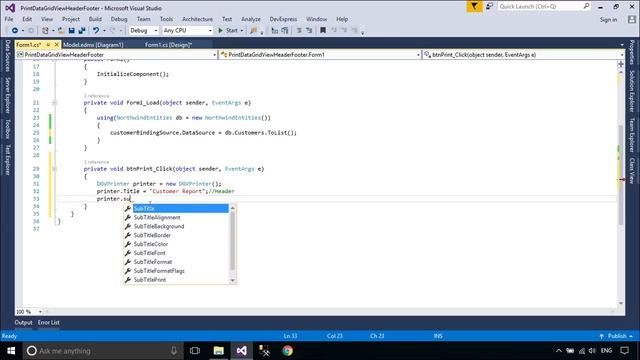Image resolution: width=640 pixels, height=360 pixels.
Task: Toggle a bookmark via toolbar icon
Action: click(x=323, y=31)
